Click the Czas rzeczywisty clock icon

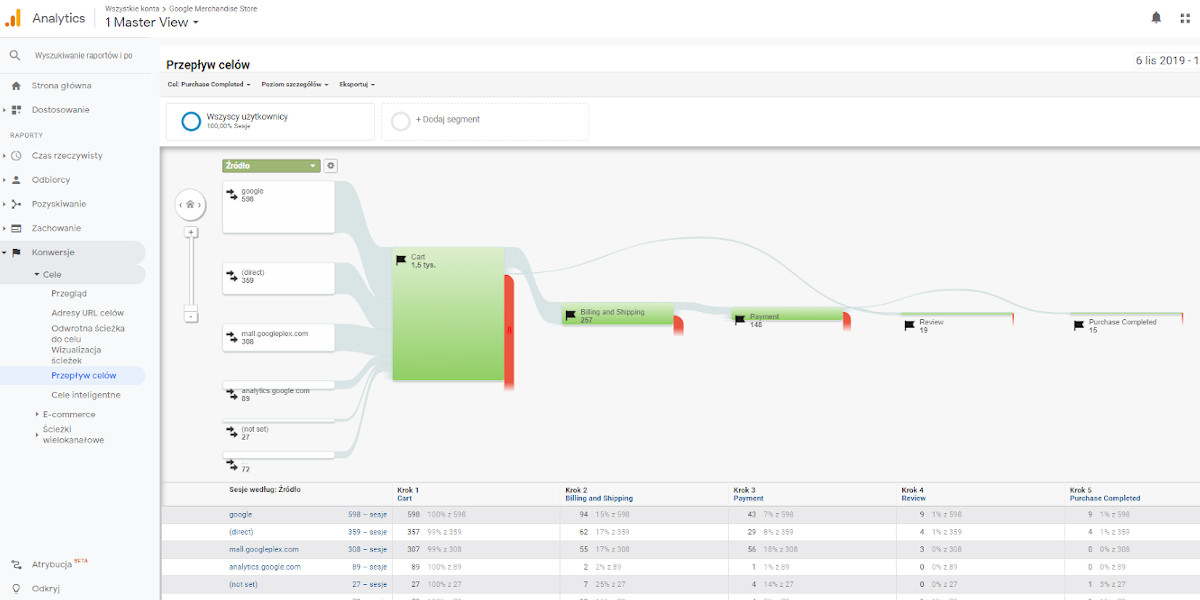(x=16, y=156)
